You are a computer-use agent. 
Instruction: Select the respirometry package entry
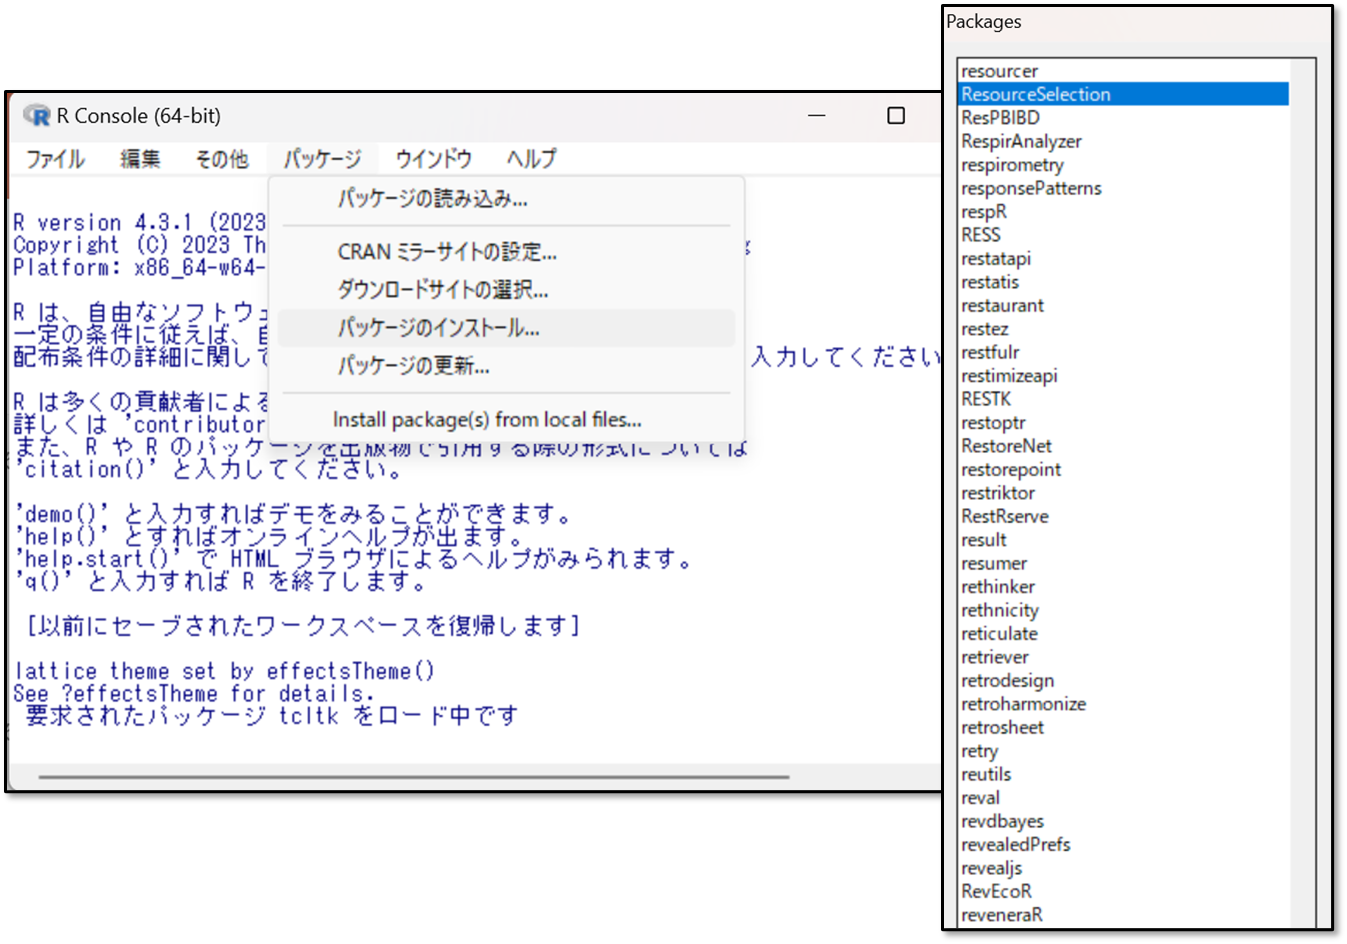1012,165
